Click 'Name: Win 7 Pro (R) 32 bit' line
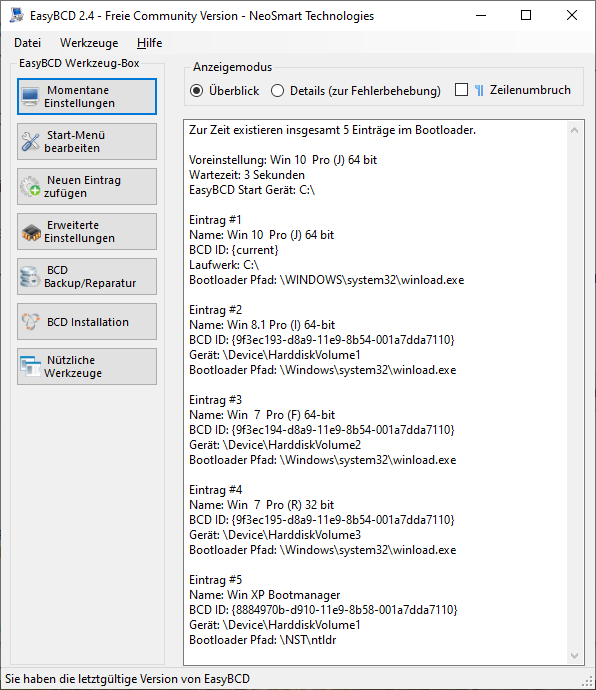596x690 pixels. pyautogui.click(x=261, y=505)
